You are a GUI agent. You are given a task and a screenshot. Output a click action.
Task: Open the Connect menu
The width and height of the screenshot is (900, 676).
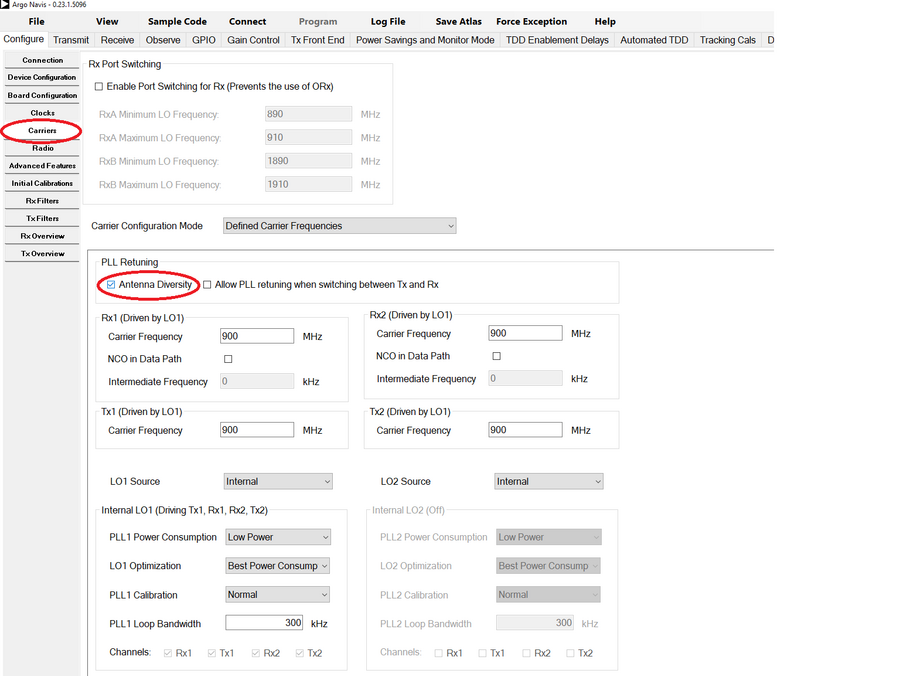tap(247, 21)
